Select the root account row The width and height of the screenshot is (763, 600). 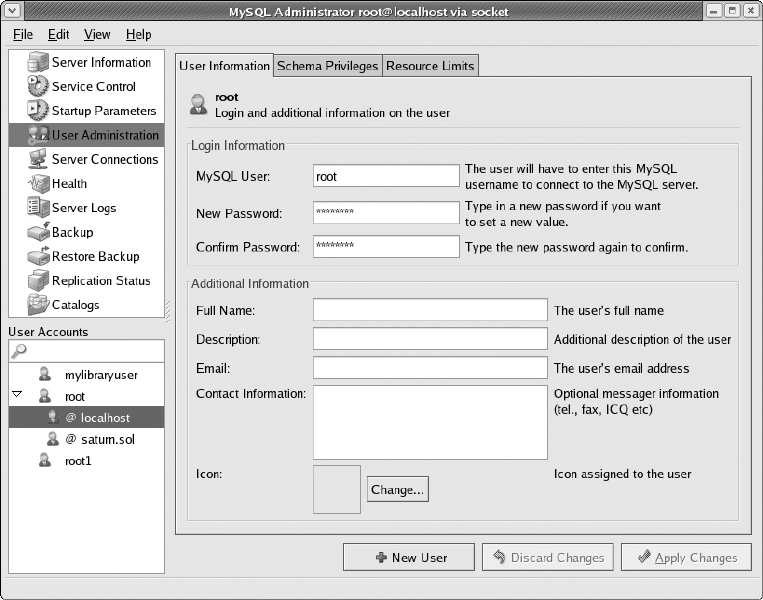[87, 396]
